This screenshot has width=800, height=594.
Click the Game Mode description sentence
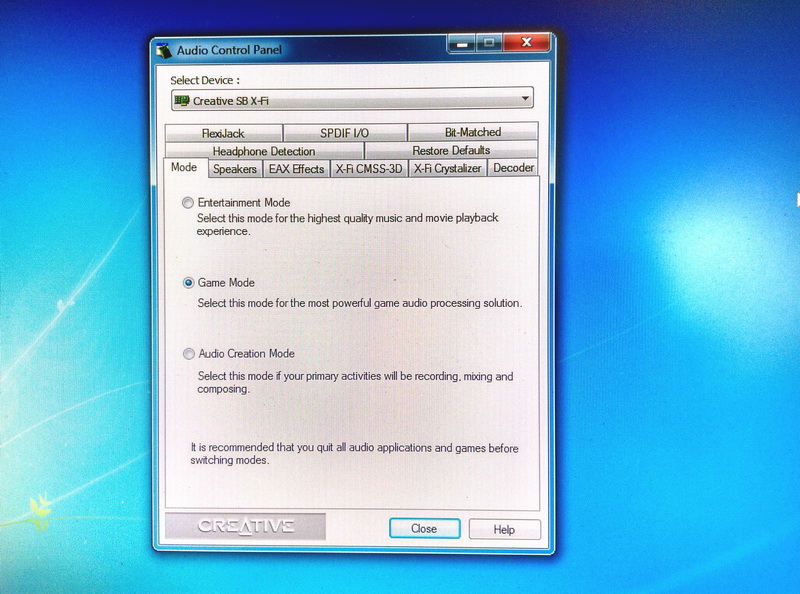pyautogui.click(x=360, y=303)
